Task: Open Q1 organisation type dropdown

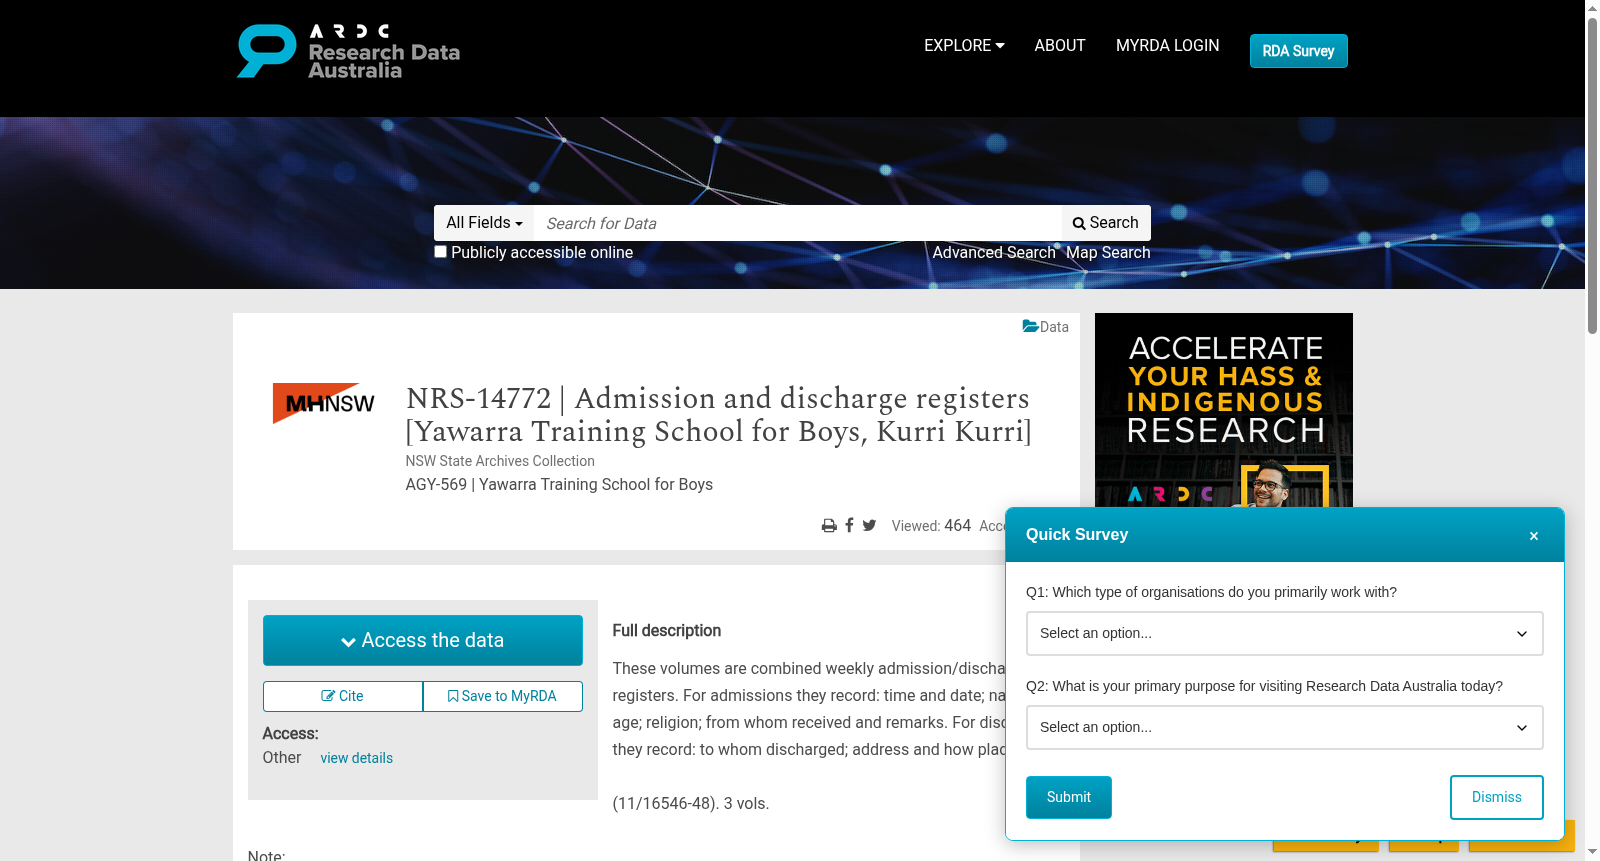Action: click(1284, 633)
